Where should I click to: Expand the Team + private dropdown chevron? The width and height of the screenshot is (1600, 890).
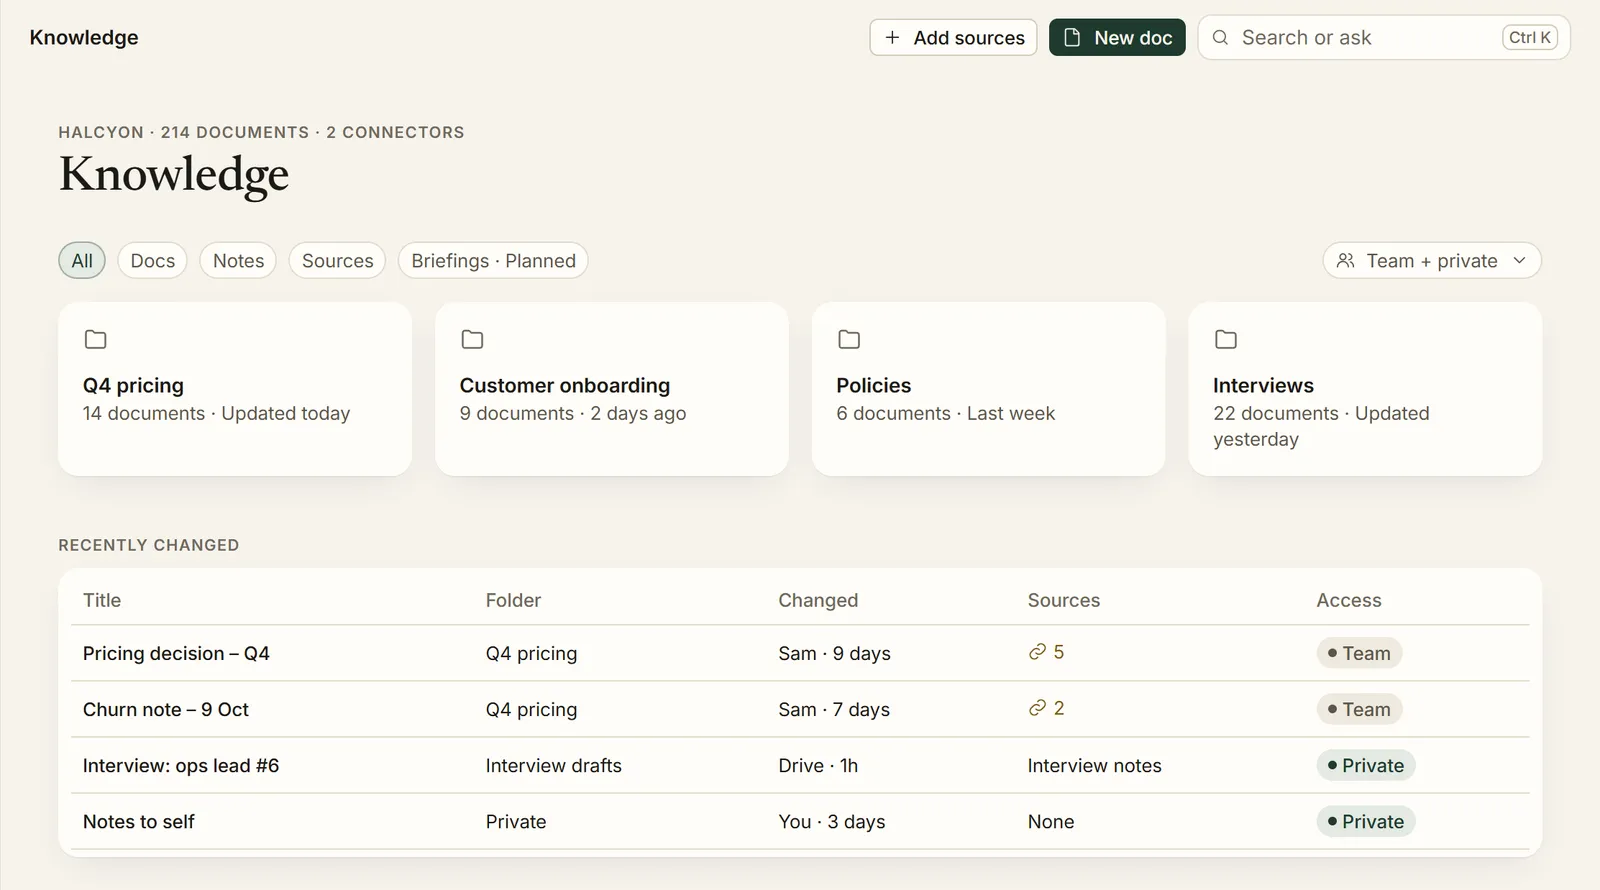[x=1520, y=261]
